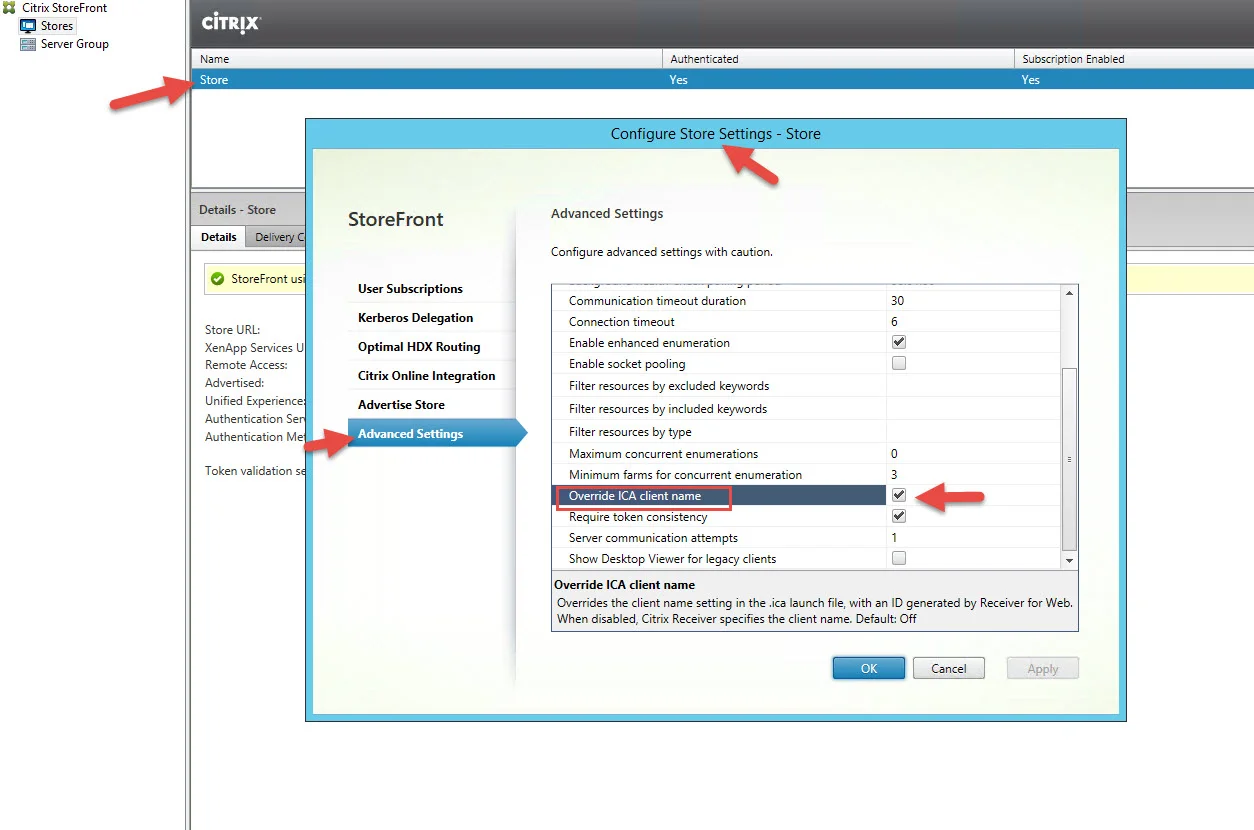Open Server Group in the tree
This screenshot has width=1254, height=830.
point(75,44)
